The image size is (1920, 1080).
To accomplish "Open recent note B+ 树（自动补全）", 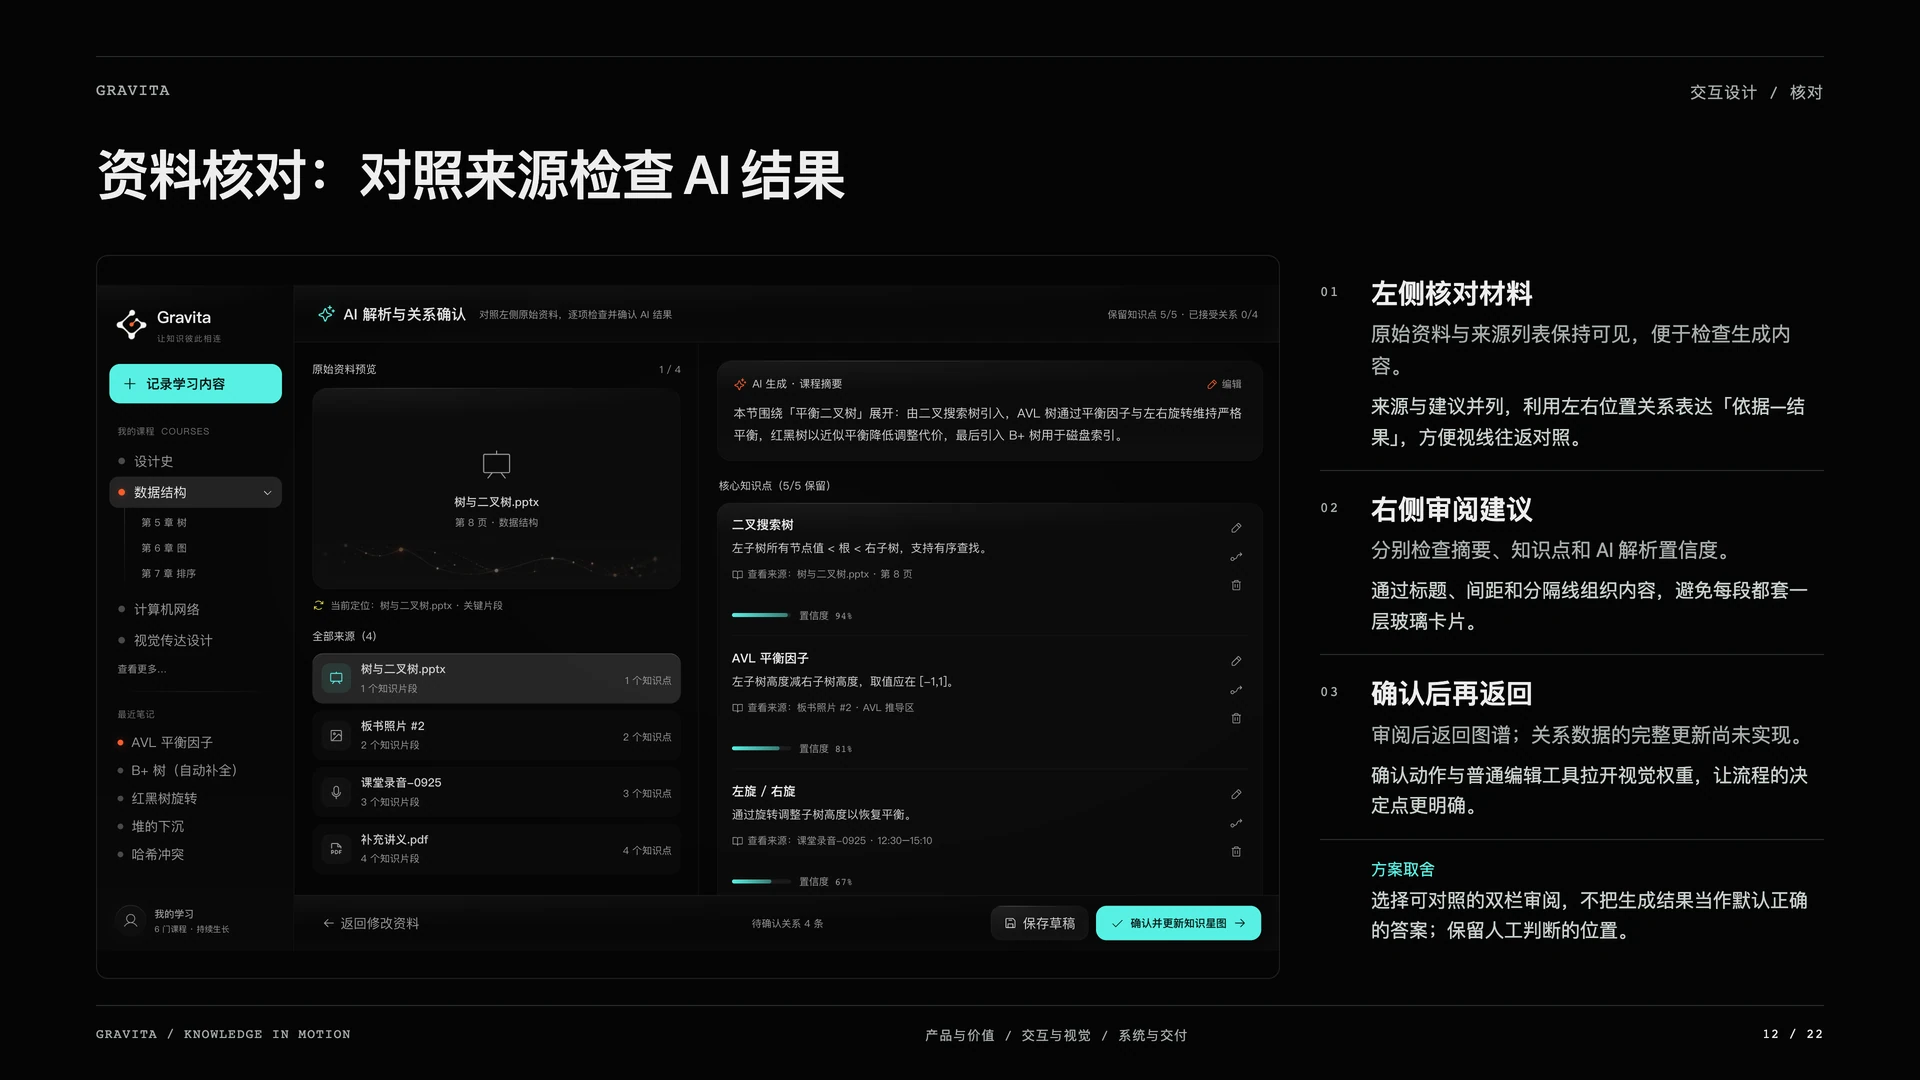I will (x=183, y=770).
